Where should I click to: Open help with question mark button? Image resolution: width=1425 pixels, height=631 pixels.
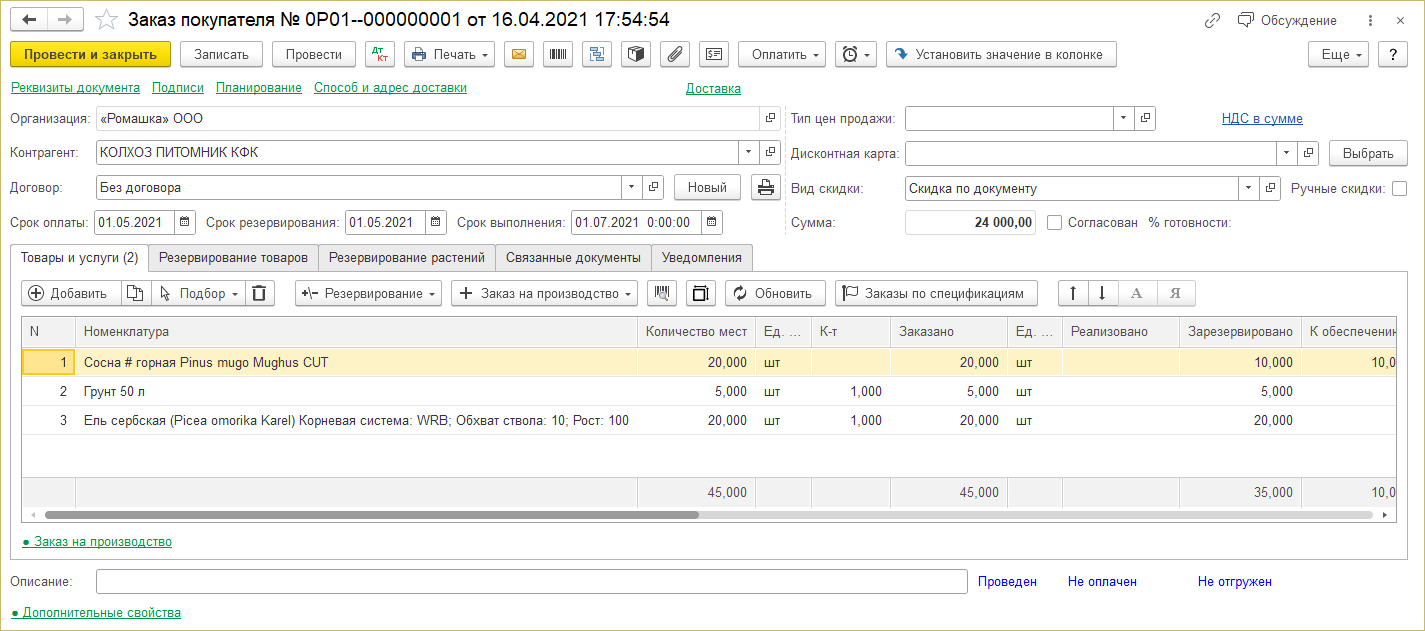pos(1393,54)
